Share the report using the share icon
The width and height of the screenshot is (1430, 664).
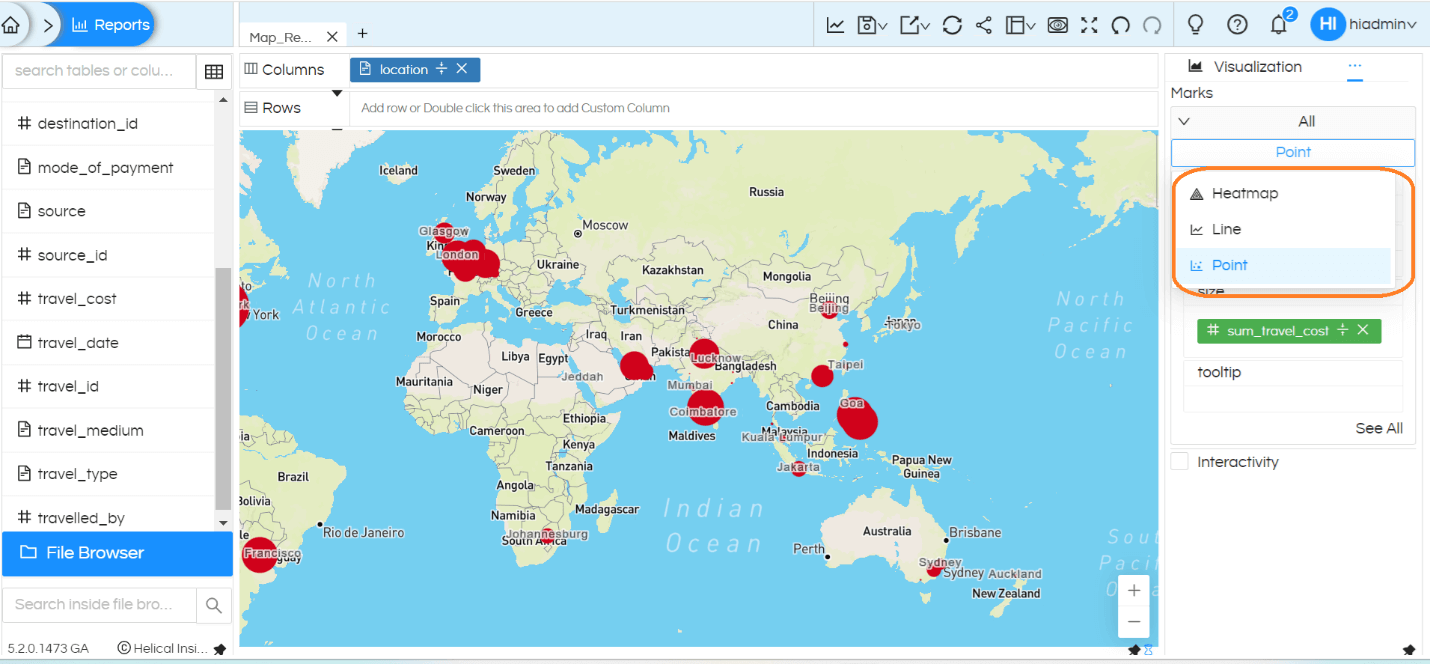point(984,25)
